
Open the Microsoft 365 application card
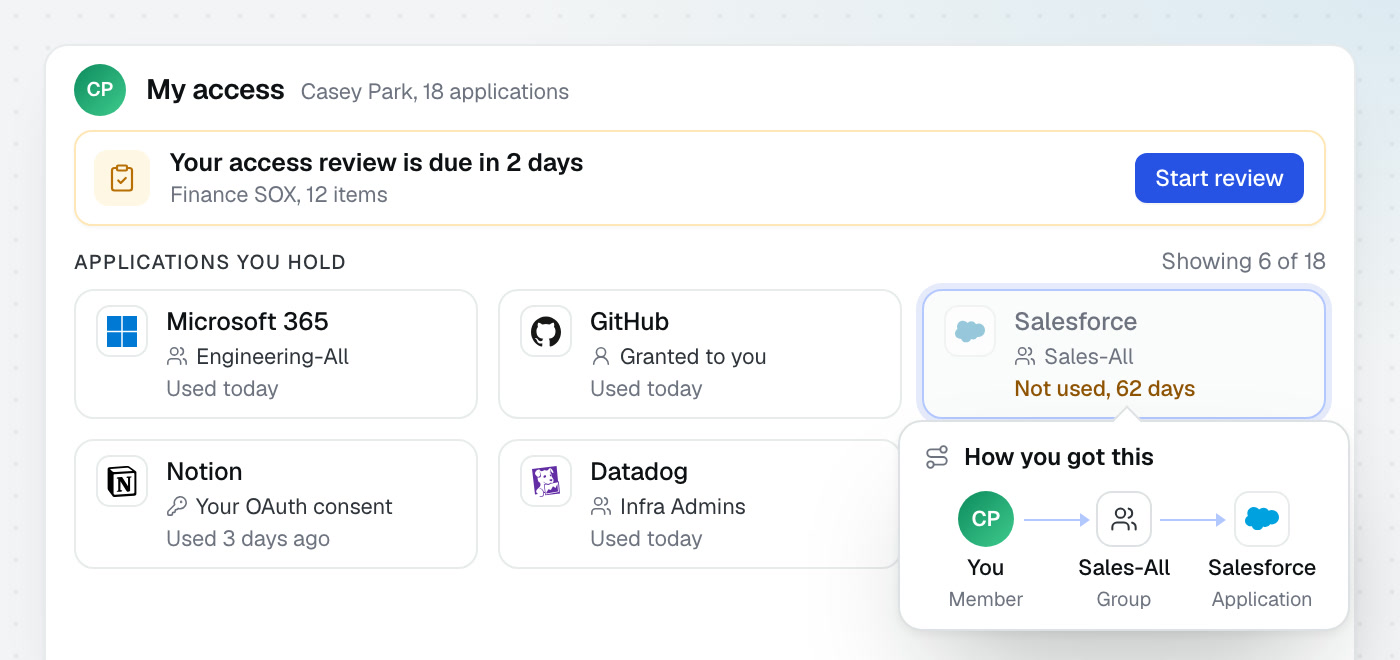(276, 354)
